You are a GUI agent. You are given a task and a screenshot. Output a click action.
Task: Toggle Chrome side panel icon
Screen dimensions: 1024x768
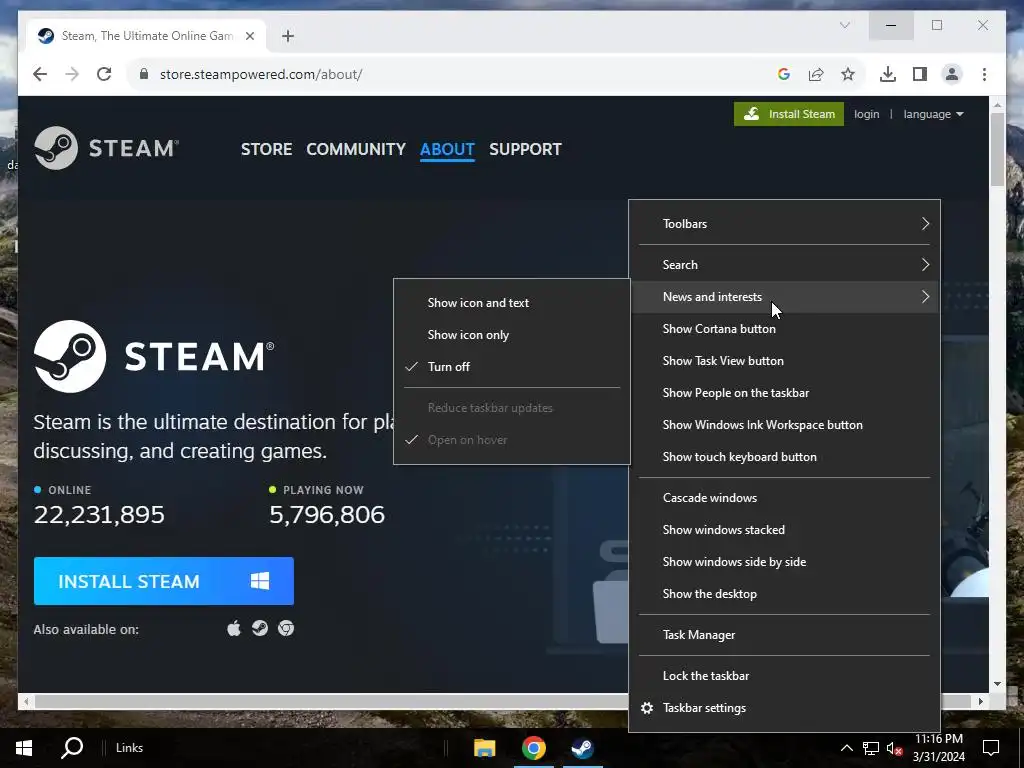(x=920, y=74)
